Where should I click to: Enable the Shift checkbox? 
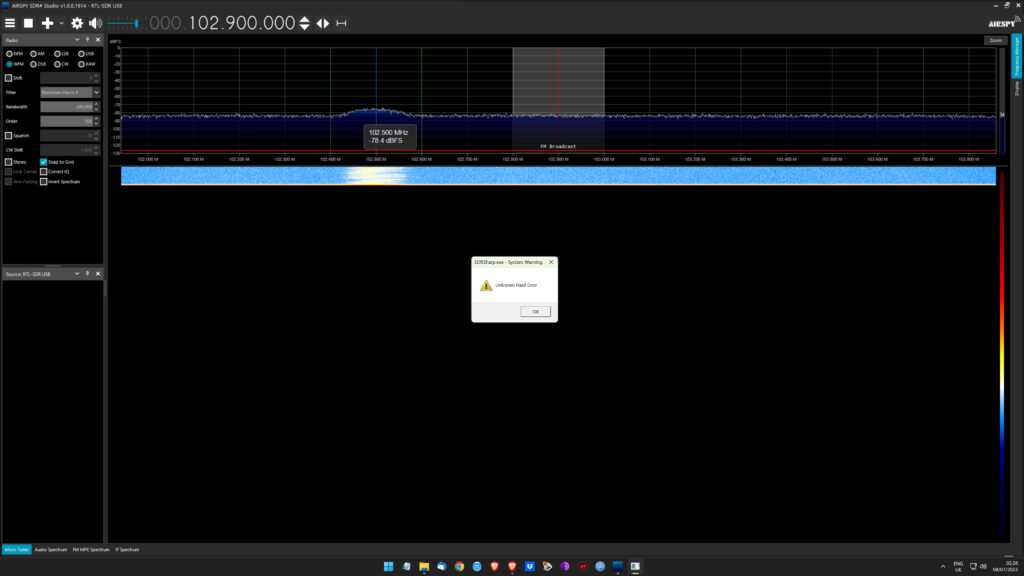pos(8,78)
